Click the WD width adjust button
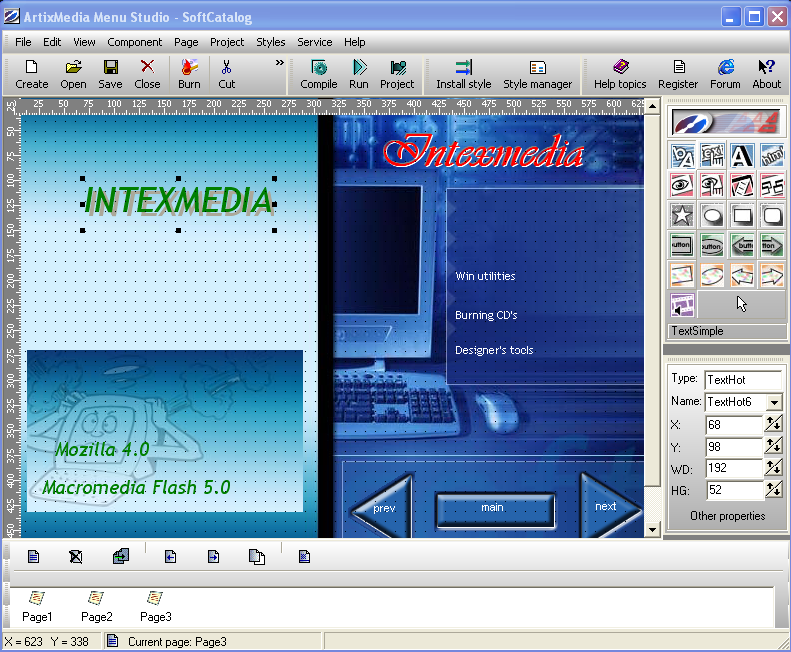This screenshot has height=652, width=791. coord(774,468)
